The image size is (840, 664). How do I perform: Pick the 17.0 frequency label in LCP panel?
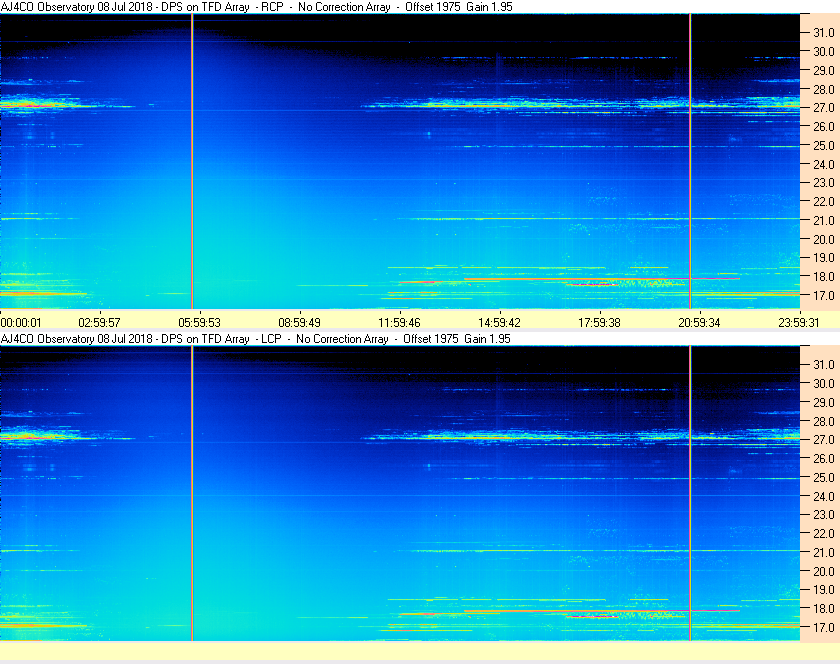point(824,627)
